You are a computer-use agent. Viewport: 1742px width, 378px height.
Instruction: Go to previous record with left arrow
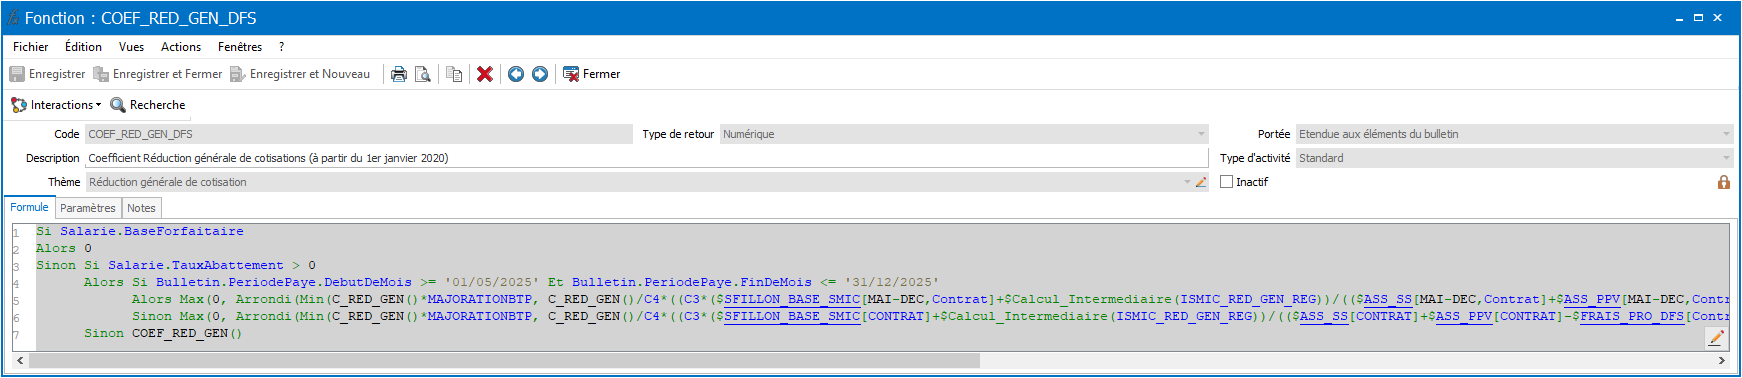(516, 74)
